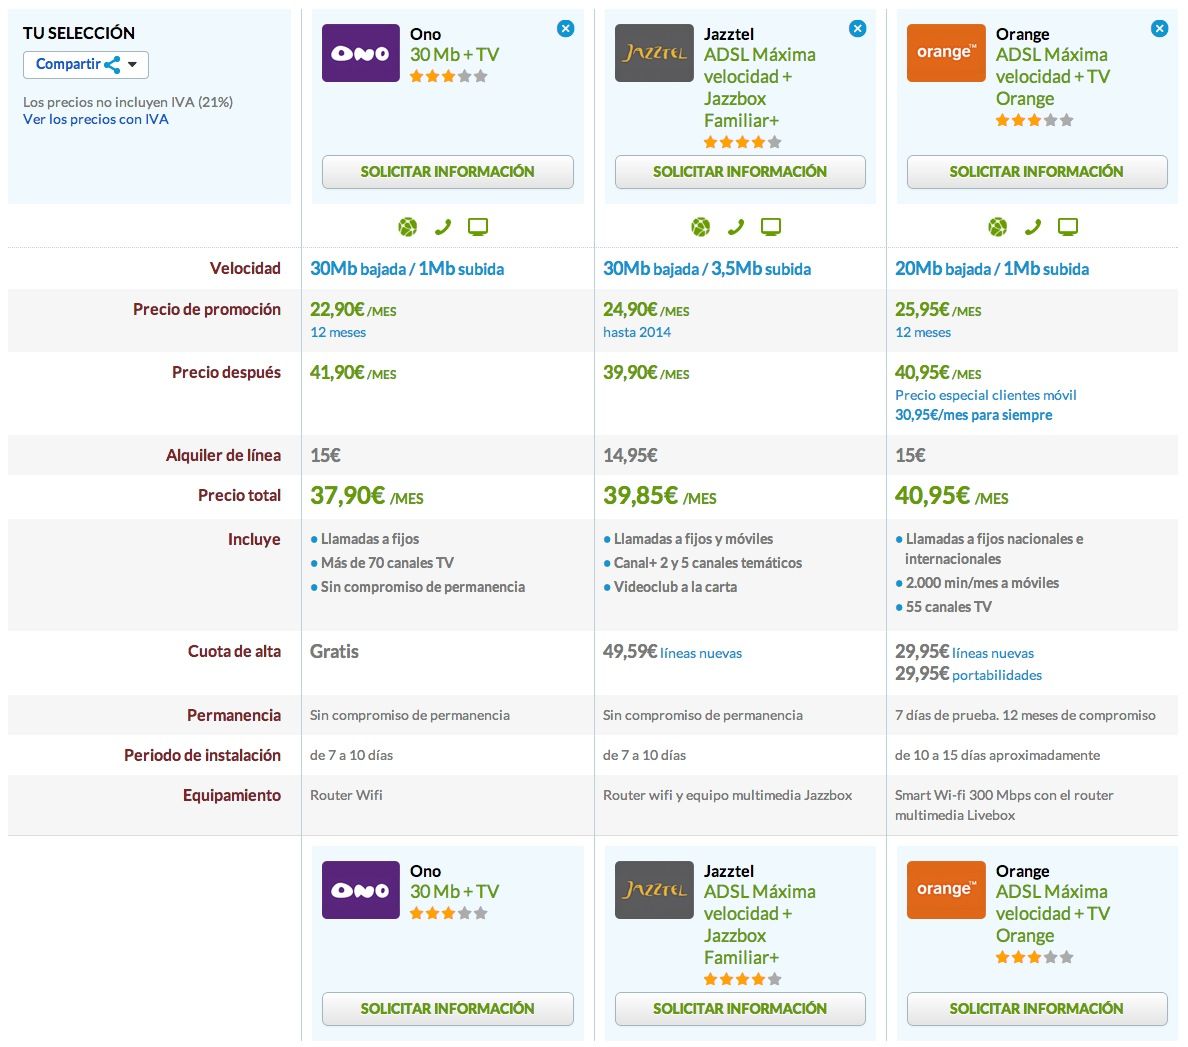Request information for Orange, bottom button

click(1037, 1009)
